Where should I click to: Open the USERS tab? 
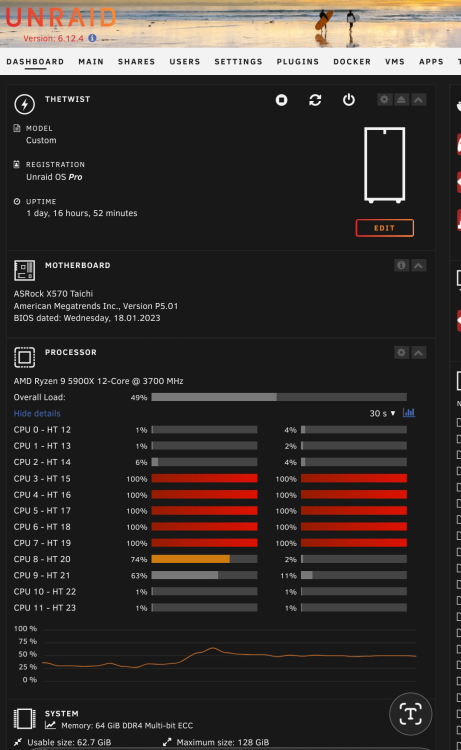pyautogui.click(x=185, y=62)
